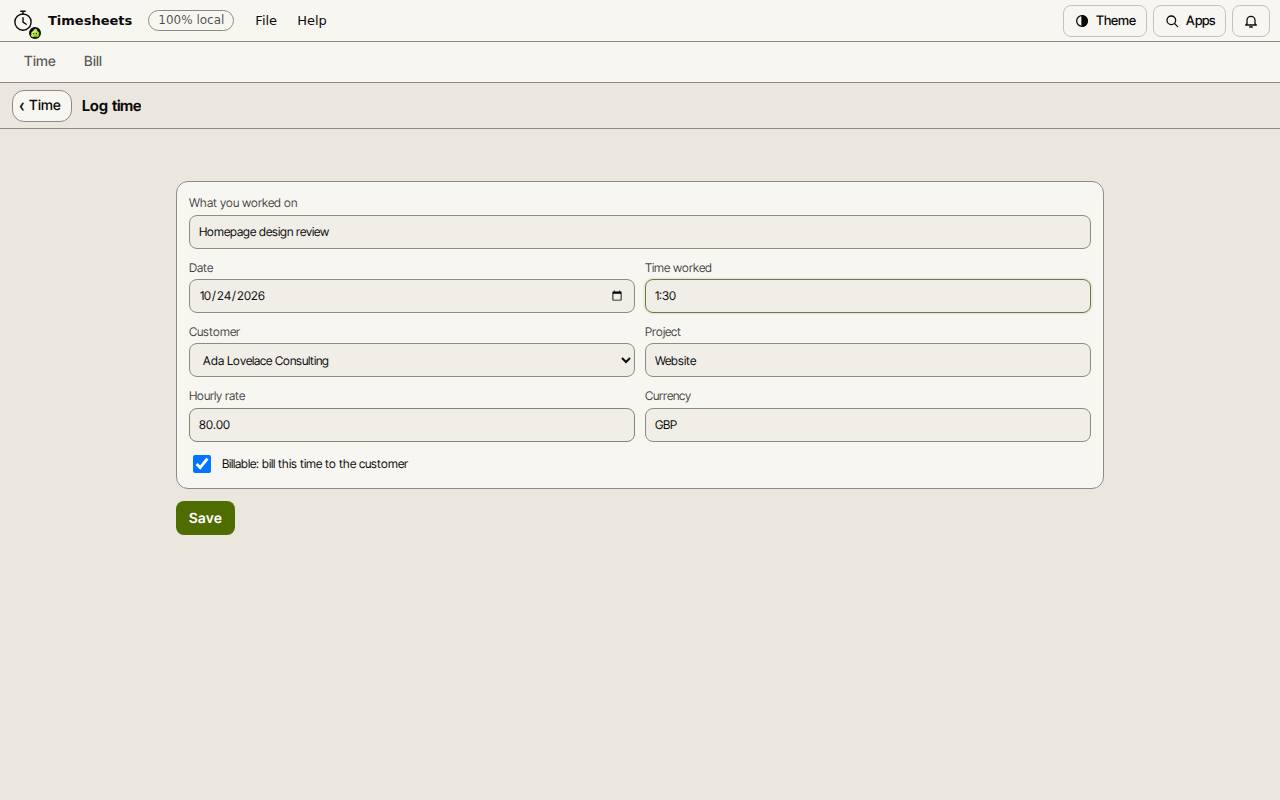Open the File menu
The height and width of the screenshot is (800, 1280).
[x=266, y=21]
